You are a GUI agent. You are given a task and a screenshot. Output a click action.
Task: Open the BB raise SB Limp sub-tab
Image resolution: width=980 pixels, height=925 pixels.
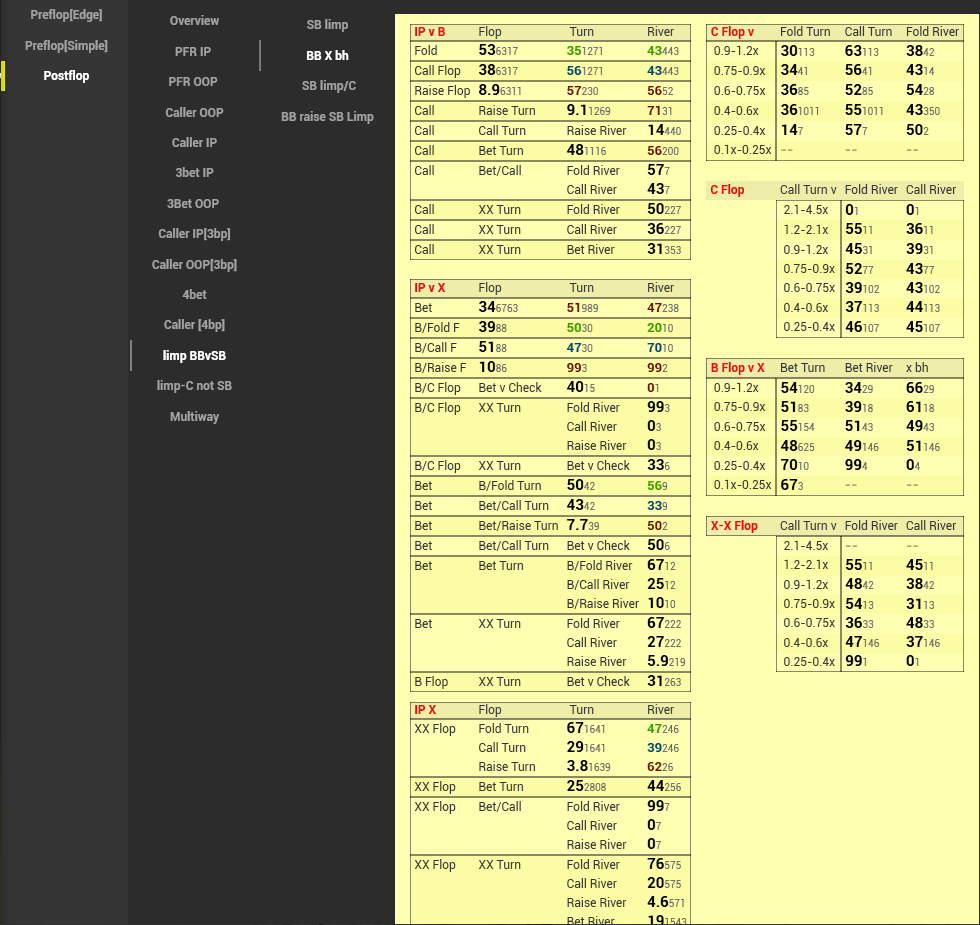pyautogui.click(x=327, y=117)
